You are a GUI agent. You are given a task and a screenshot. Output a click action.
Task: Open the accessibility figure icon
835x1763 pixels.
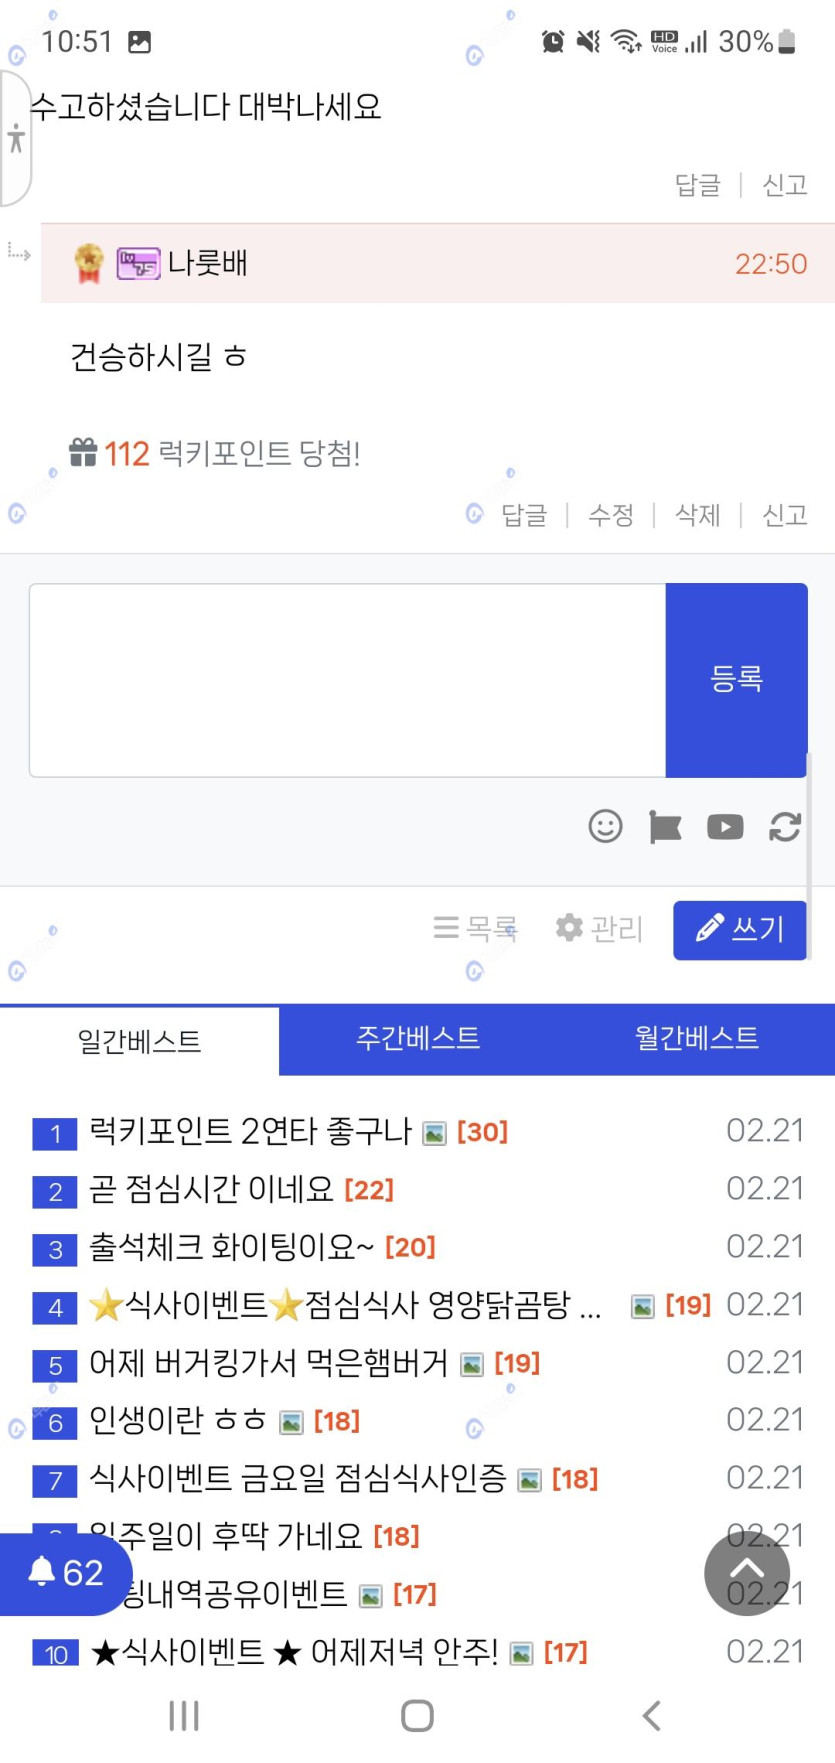(x=16, y=139)
